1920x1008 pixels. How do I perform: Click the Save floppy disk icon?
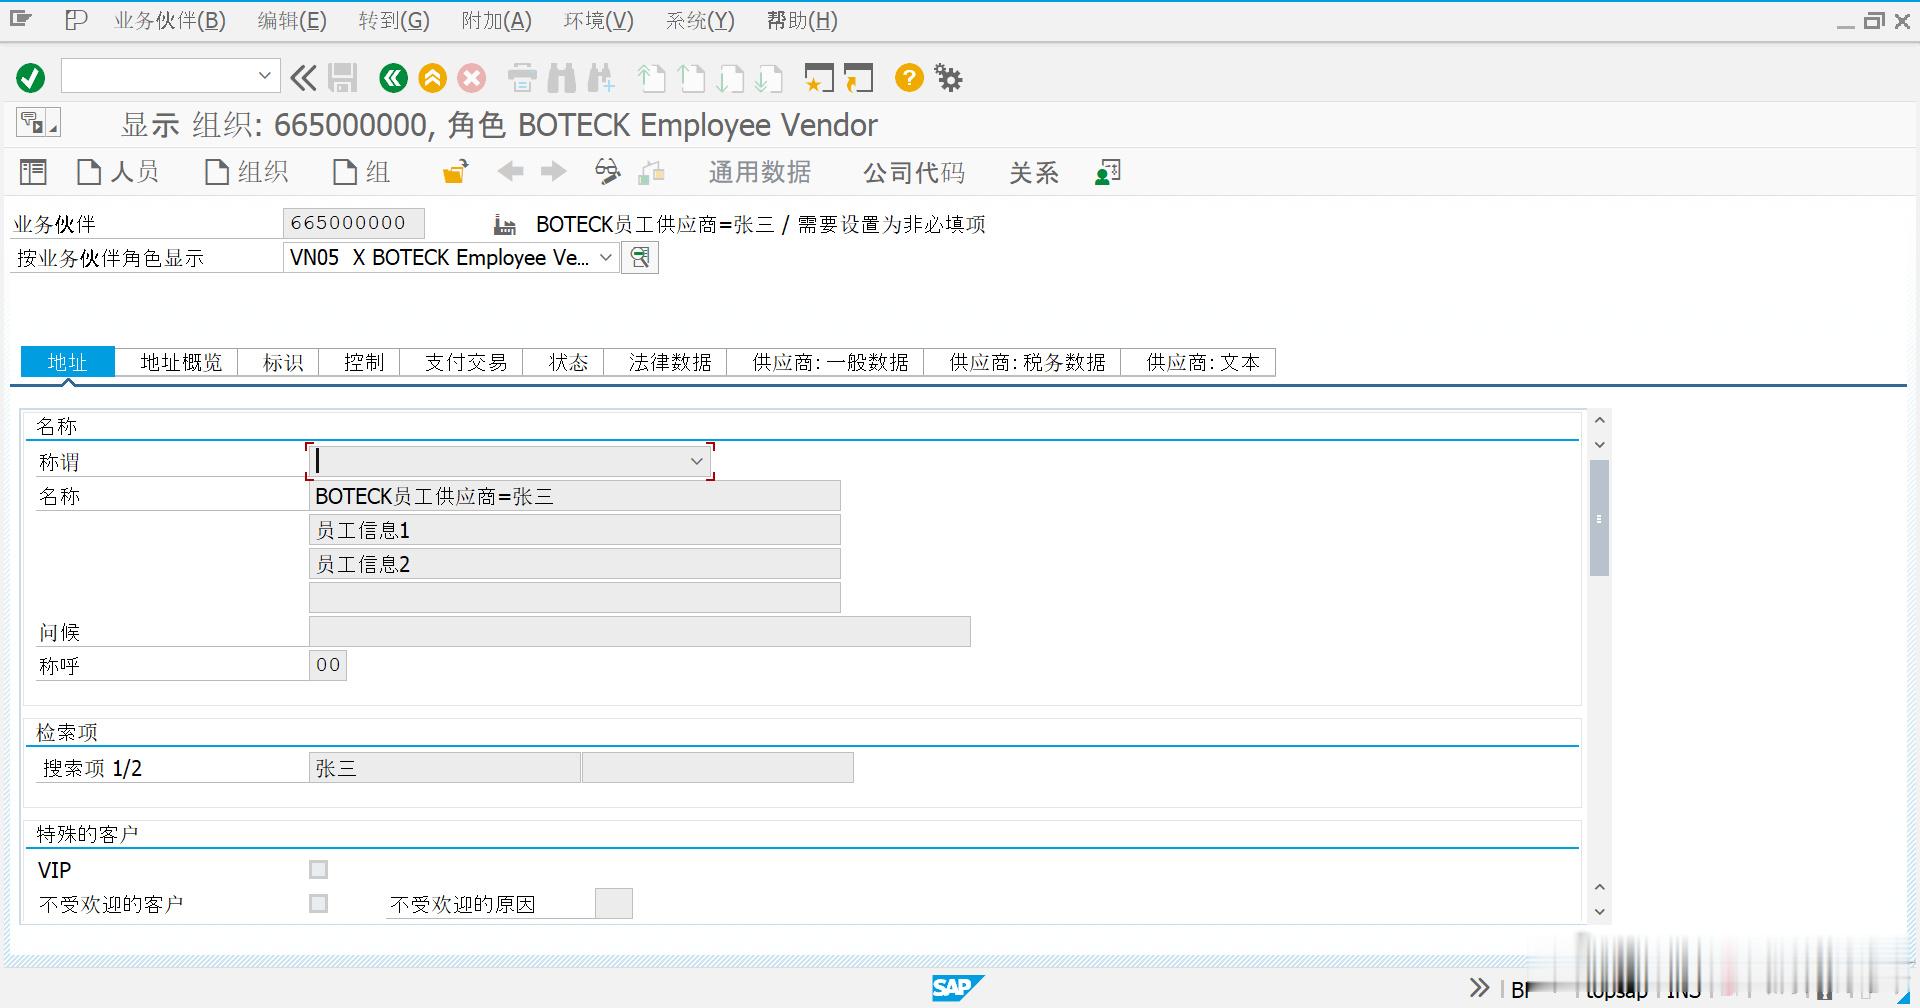[x=343, y=77]
